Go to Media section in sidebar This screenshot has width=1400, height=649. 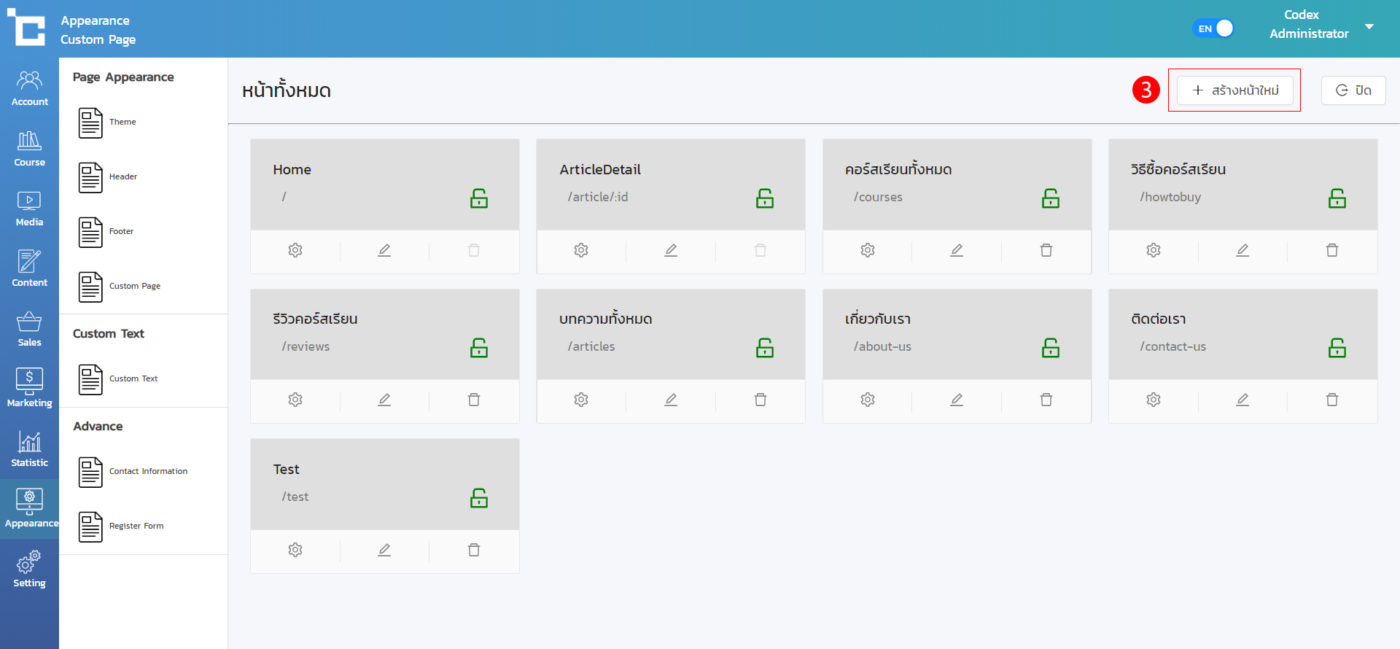29,208
